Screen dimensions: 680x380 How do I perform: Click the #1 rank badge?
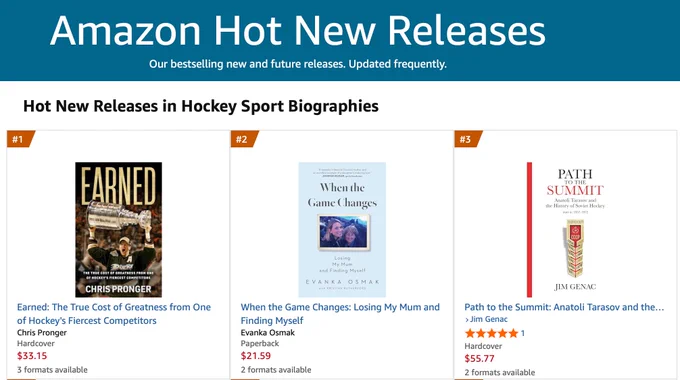pos(20,139)
